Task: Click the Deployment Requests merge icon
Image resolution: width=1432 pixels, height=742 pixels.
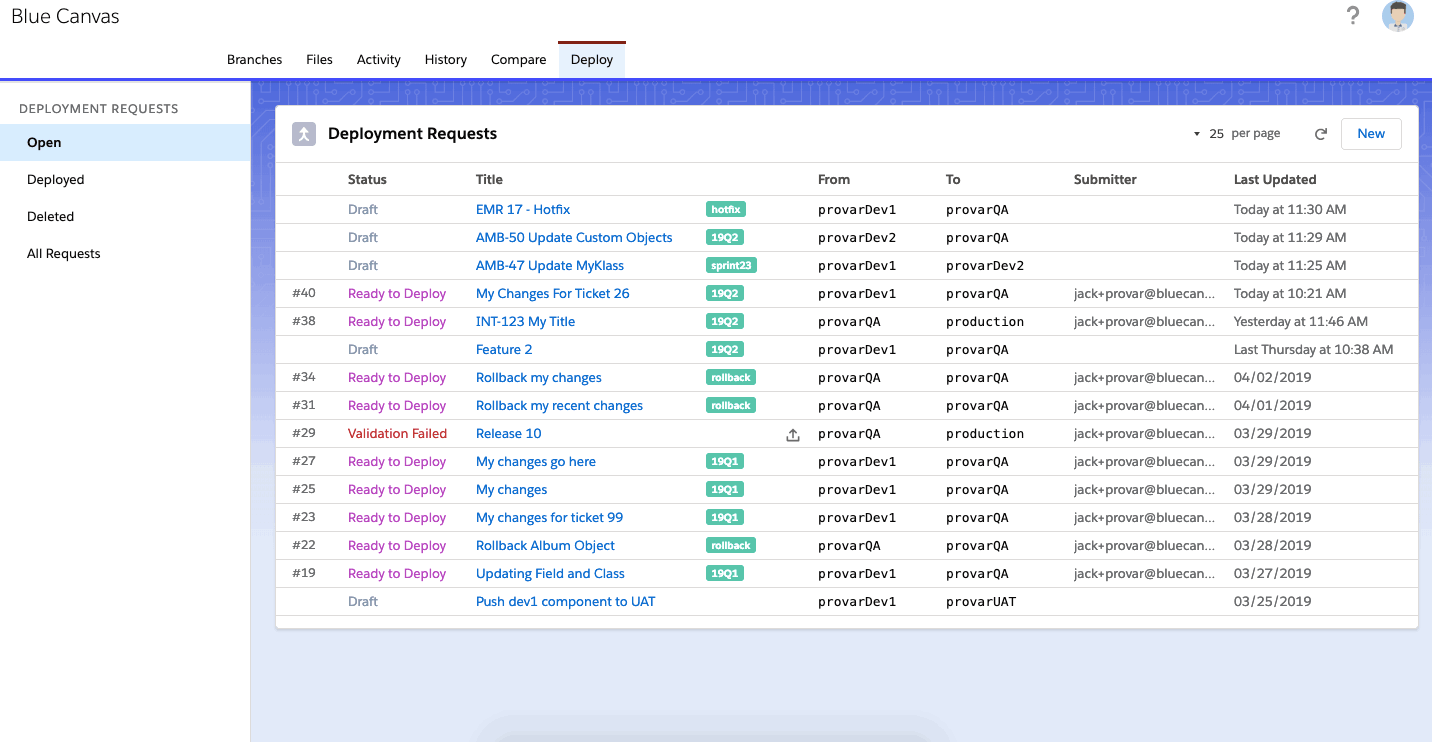Action: [304, 134]
